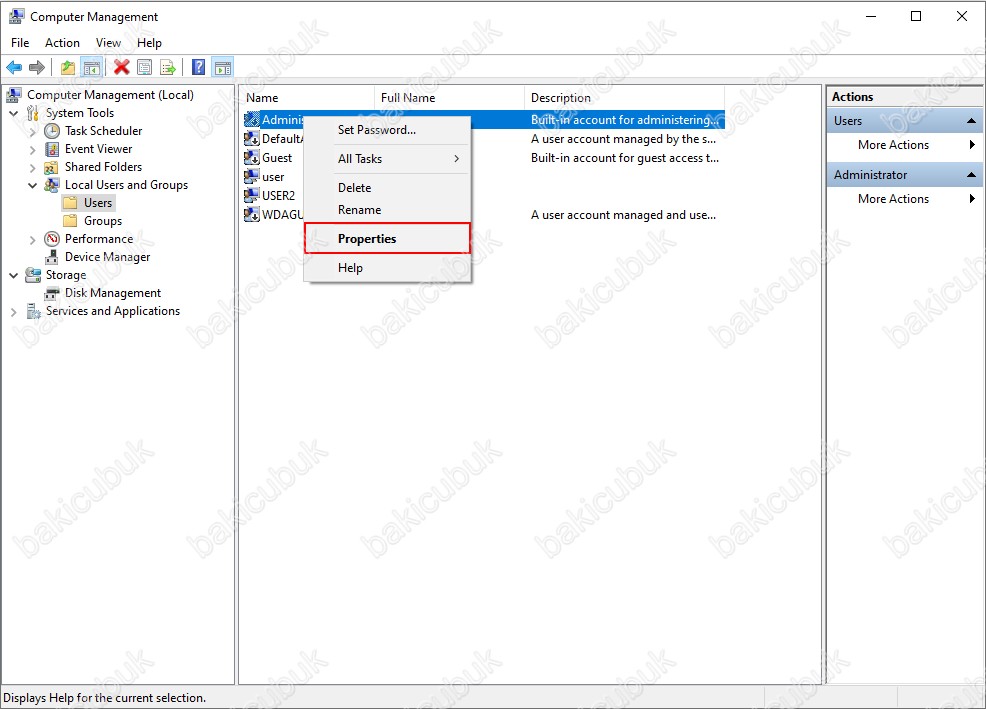Click the Disk Management drive icon
986x709 pixels.
tap(52, 293)
